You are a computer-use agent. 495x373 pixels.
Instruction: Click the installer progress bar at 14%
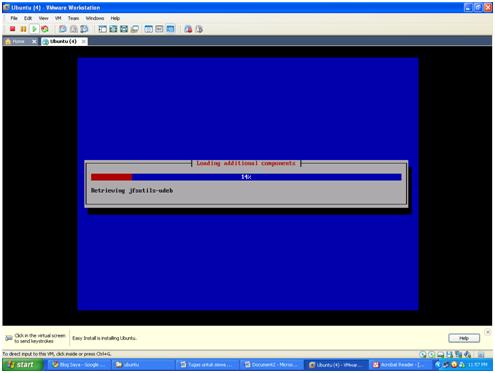point(246,177)
